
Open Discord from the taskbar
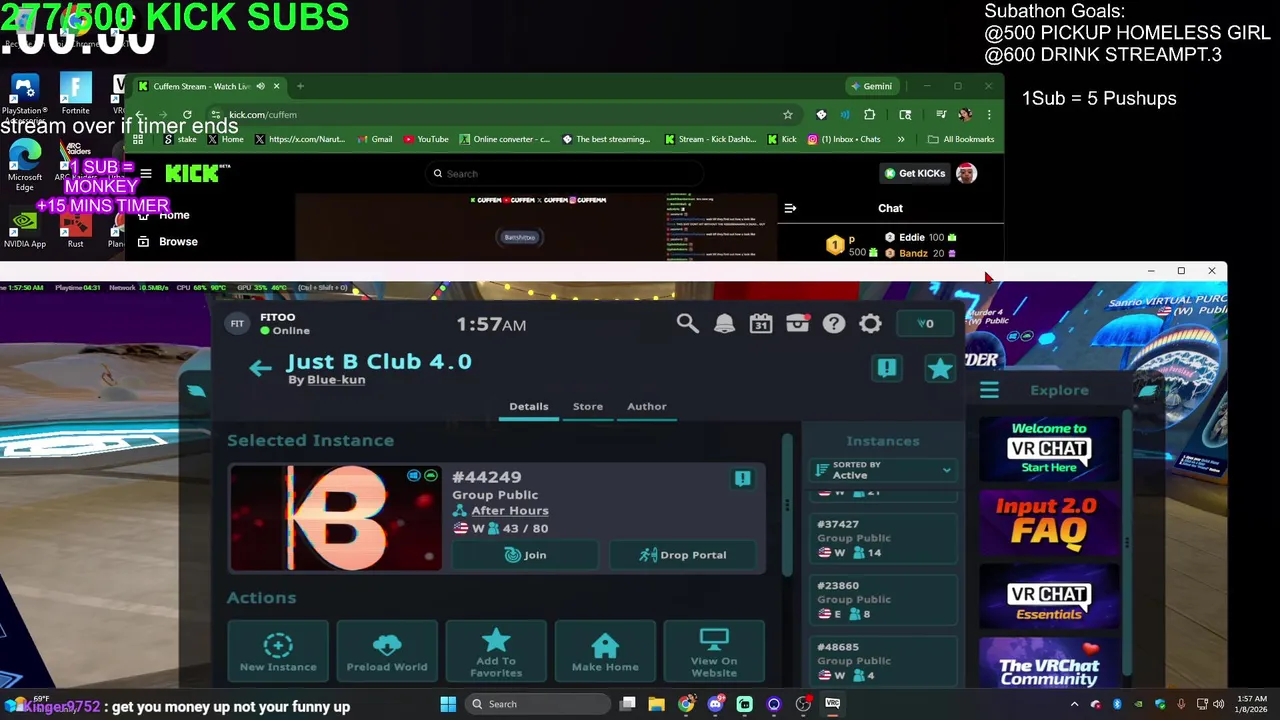click(715, 704)
